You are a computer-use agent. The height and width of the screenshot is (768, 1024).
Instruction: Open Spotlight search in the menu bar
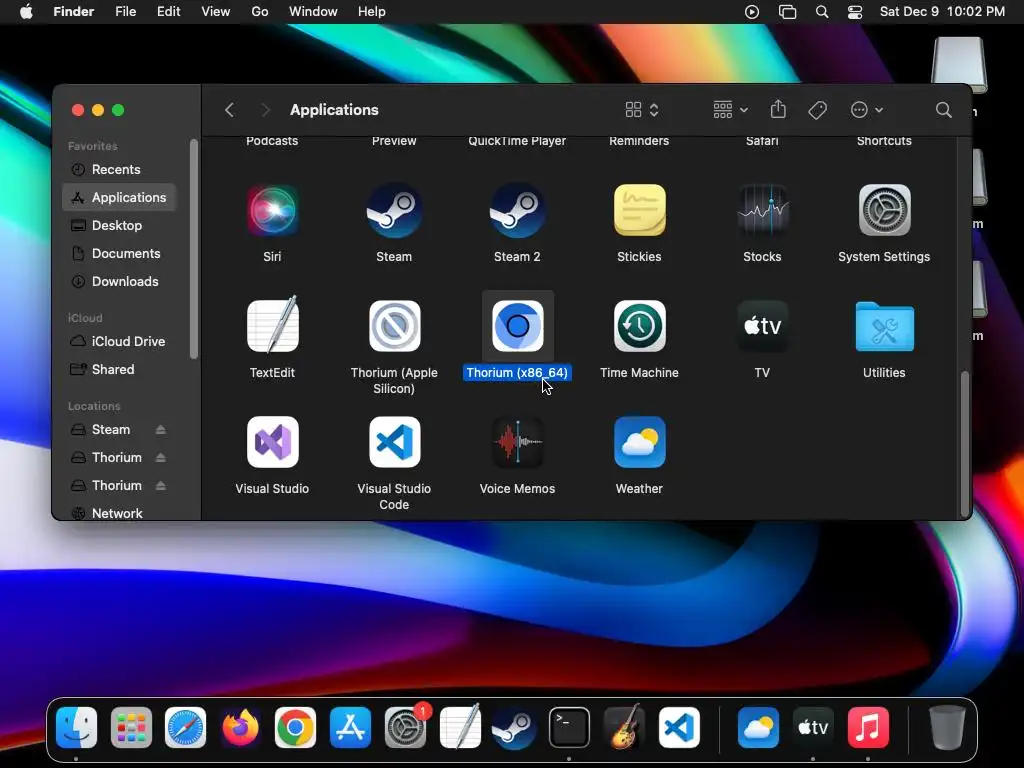[x=822, y=12]
